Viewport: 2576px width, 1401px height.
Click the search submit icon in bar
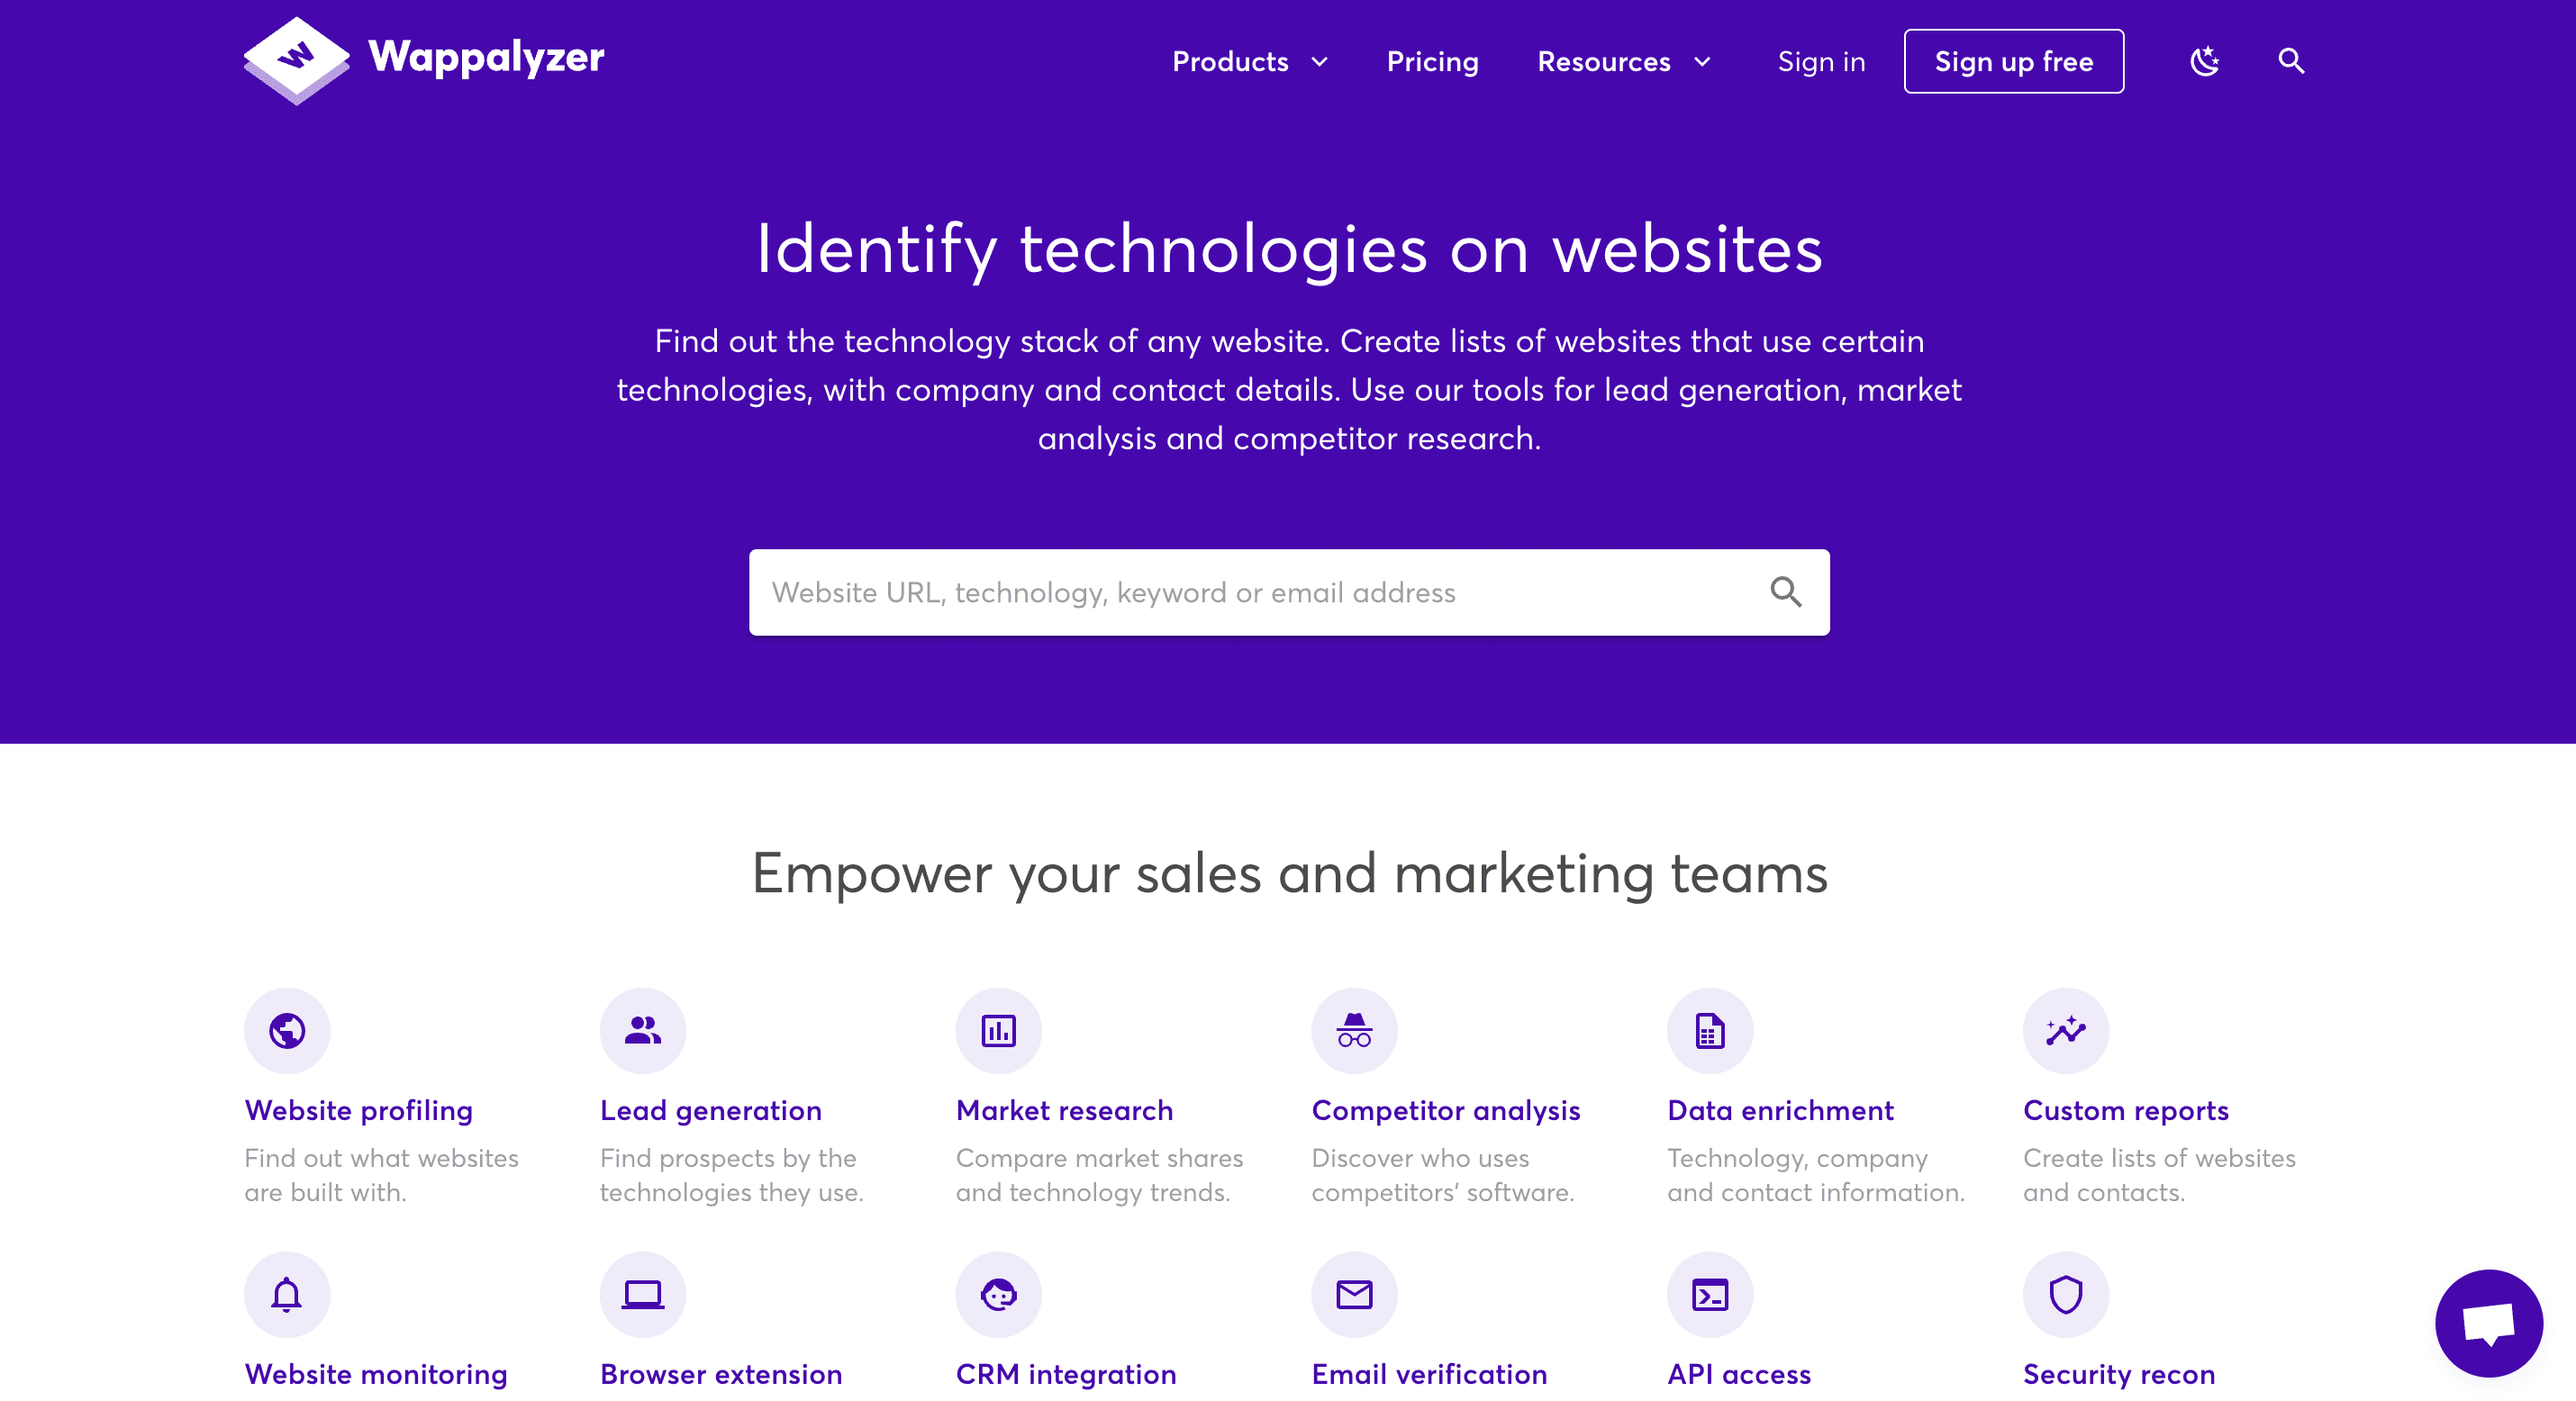pos(1788,592)
